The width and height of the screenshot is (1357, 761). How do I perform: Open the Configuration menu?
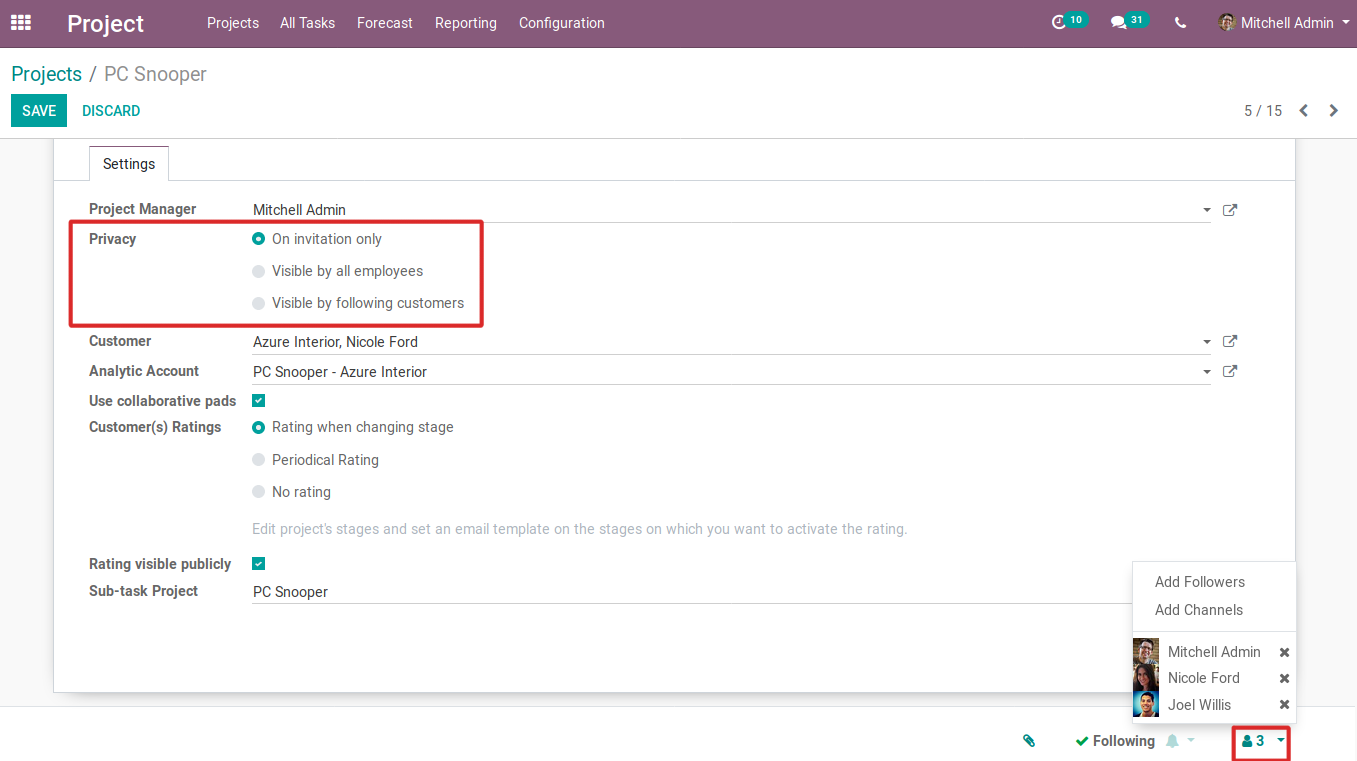[x=562, y=22]
